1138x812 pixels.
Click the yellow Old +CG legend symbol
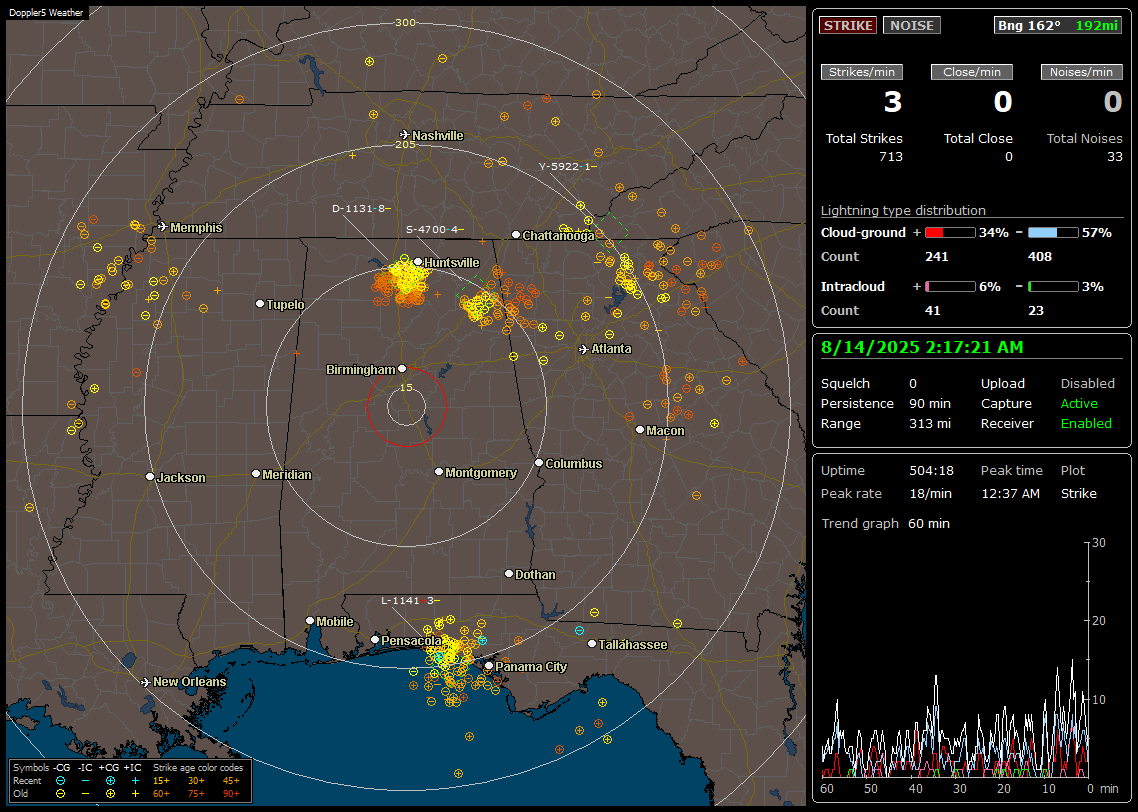point(110,794)
